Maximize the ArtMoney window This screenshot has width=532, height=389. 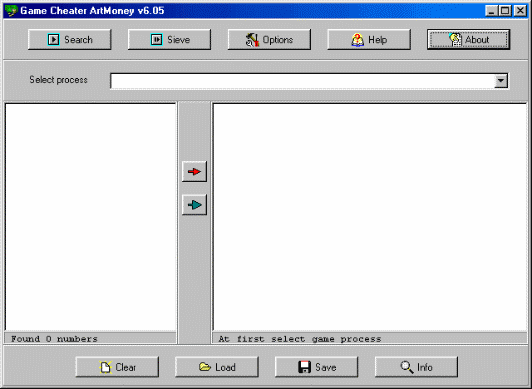[x=505, y=11]
